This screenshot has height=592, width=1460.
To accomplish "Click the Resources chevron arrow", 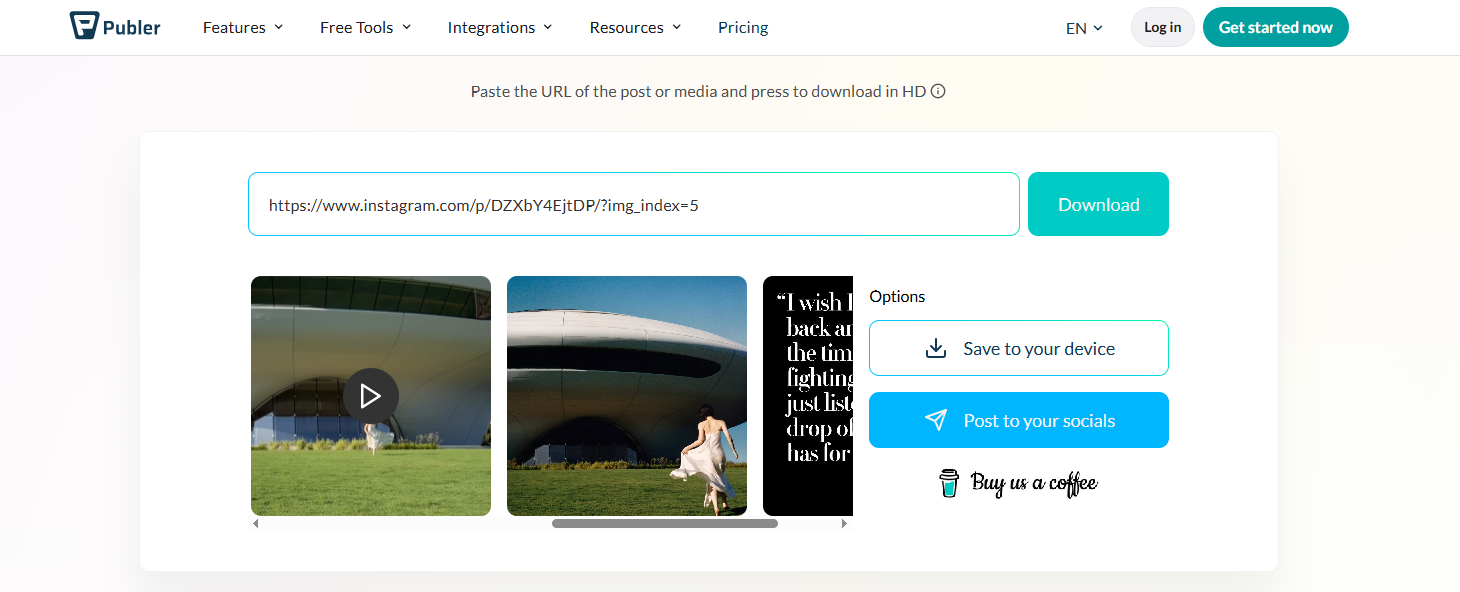I will [676, 27].
